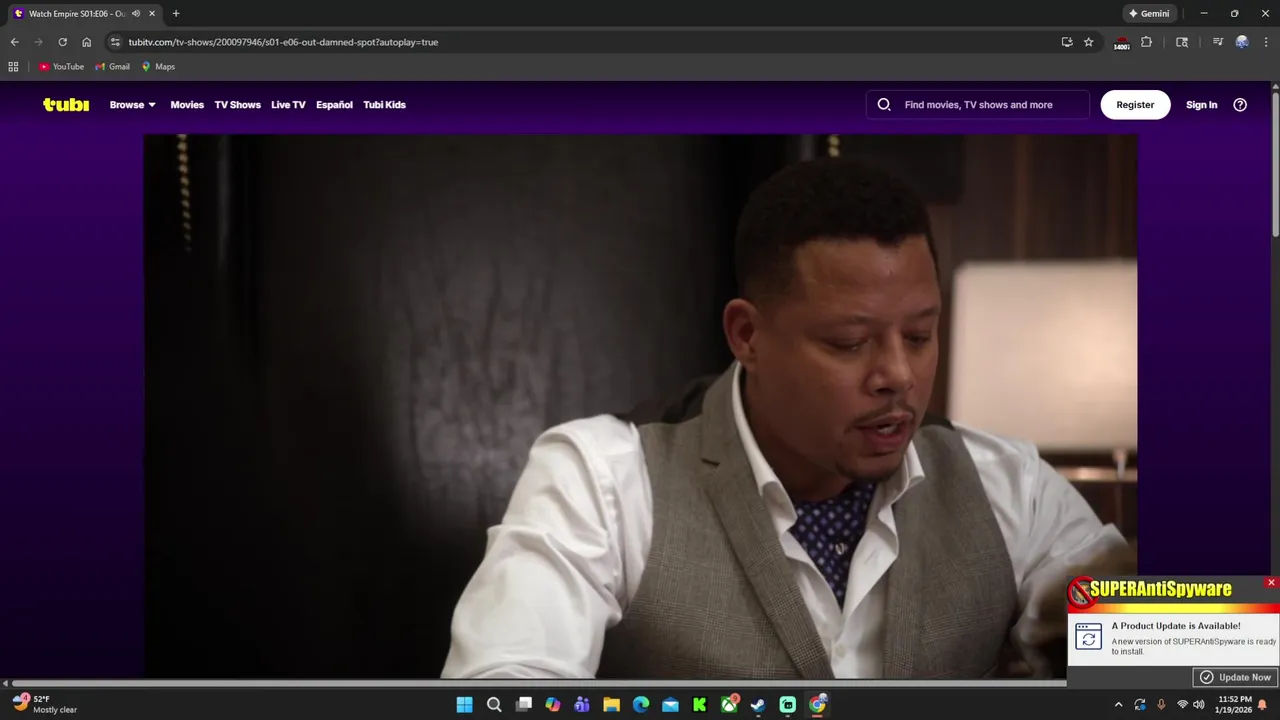Mute the Empire tab via speaker icon
Viewport: 1280px width, 720px height.
[x=136, y=14]
